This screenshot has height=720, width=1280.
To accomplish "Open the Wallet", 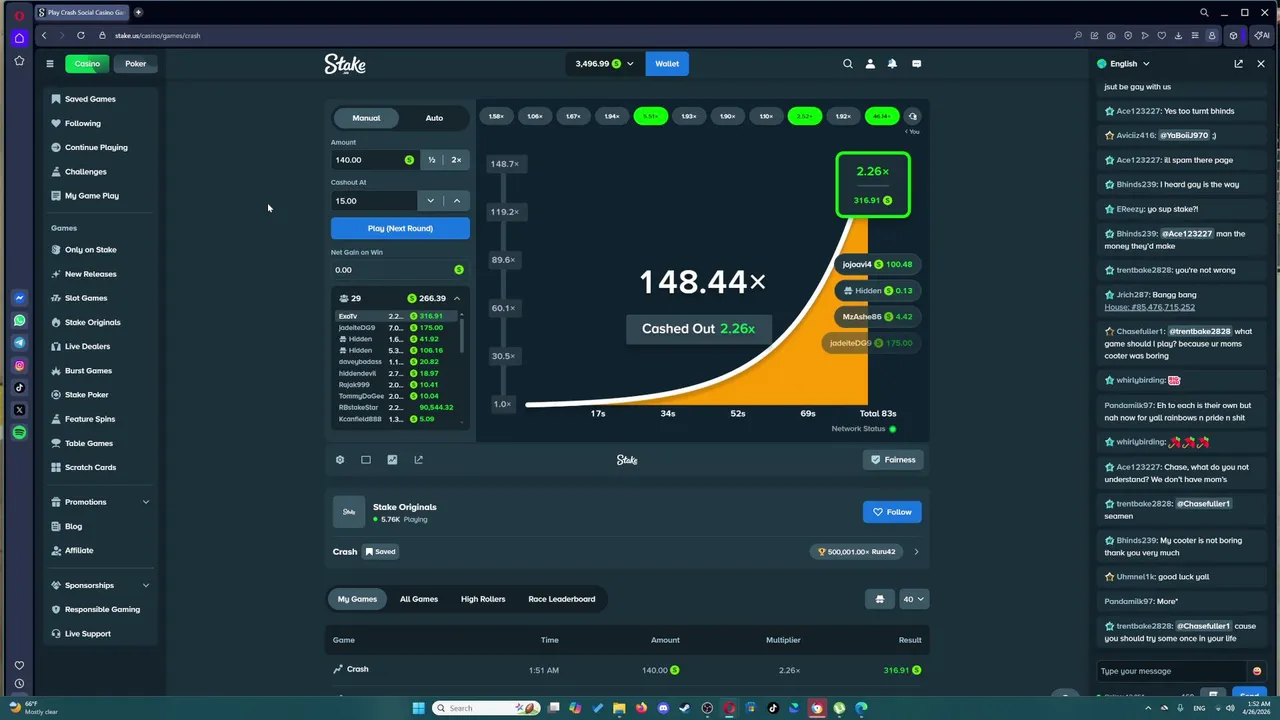I will [667, 64].
